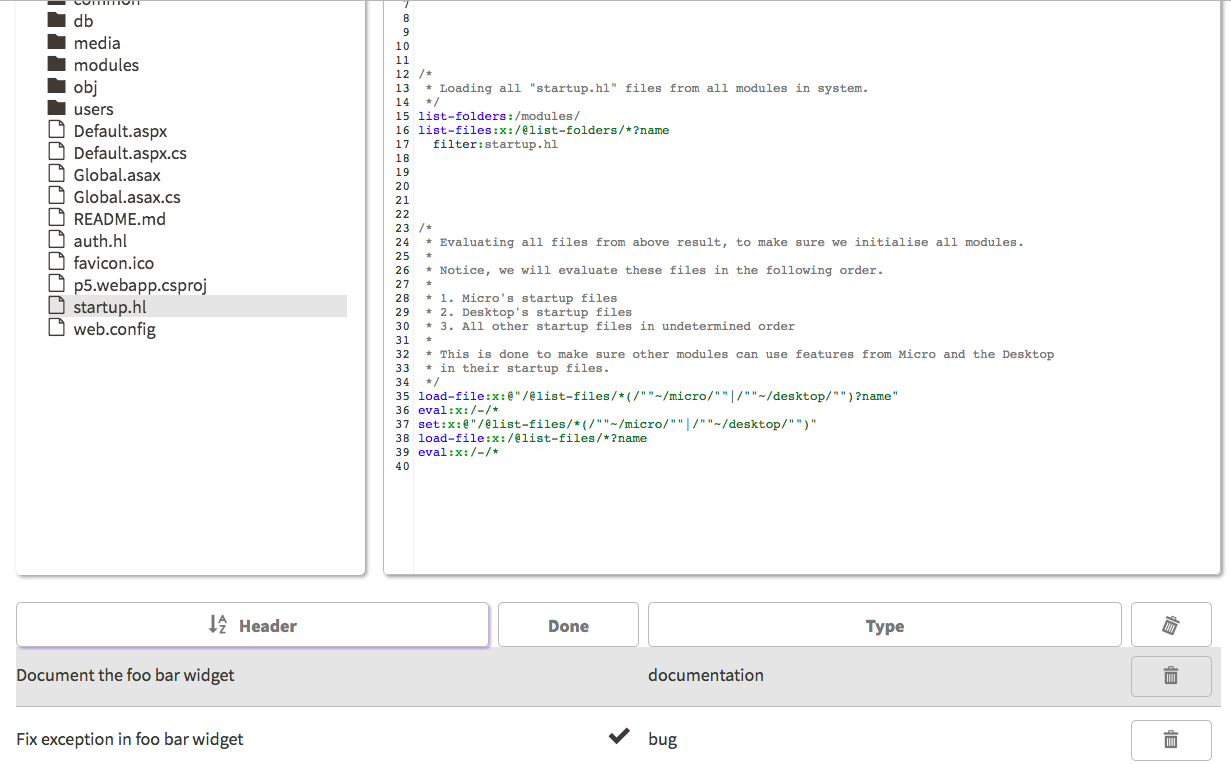The width and height of the screenshot is (1231, 764).
Task: Expand the obj folder
Action: click(85, 87)
